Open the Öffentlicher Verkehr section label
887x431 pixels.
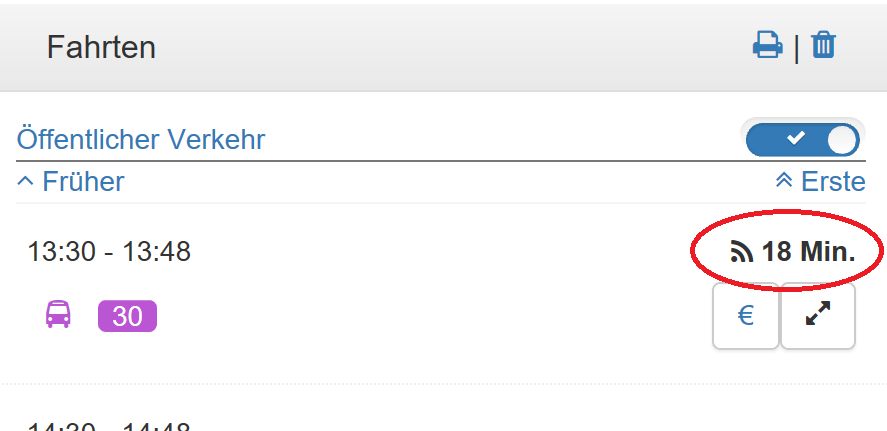[141, 139]
